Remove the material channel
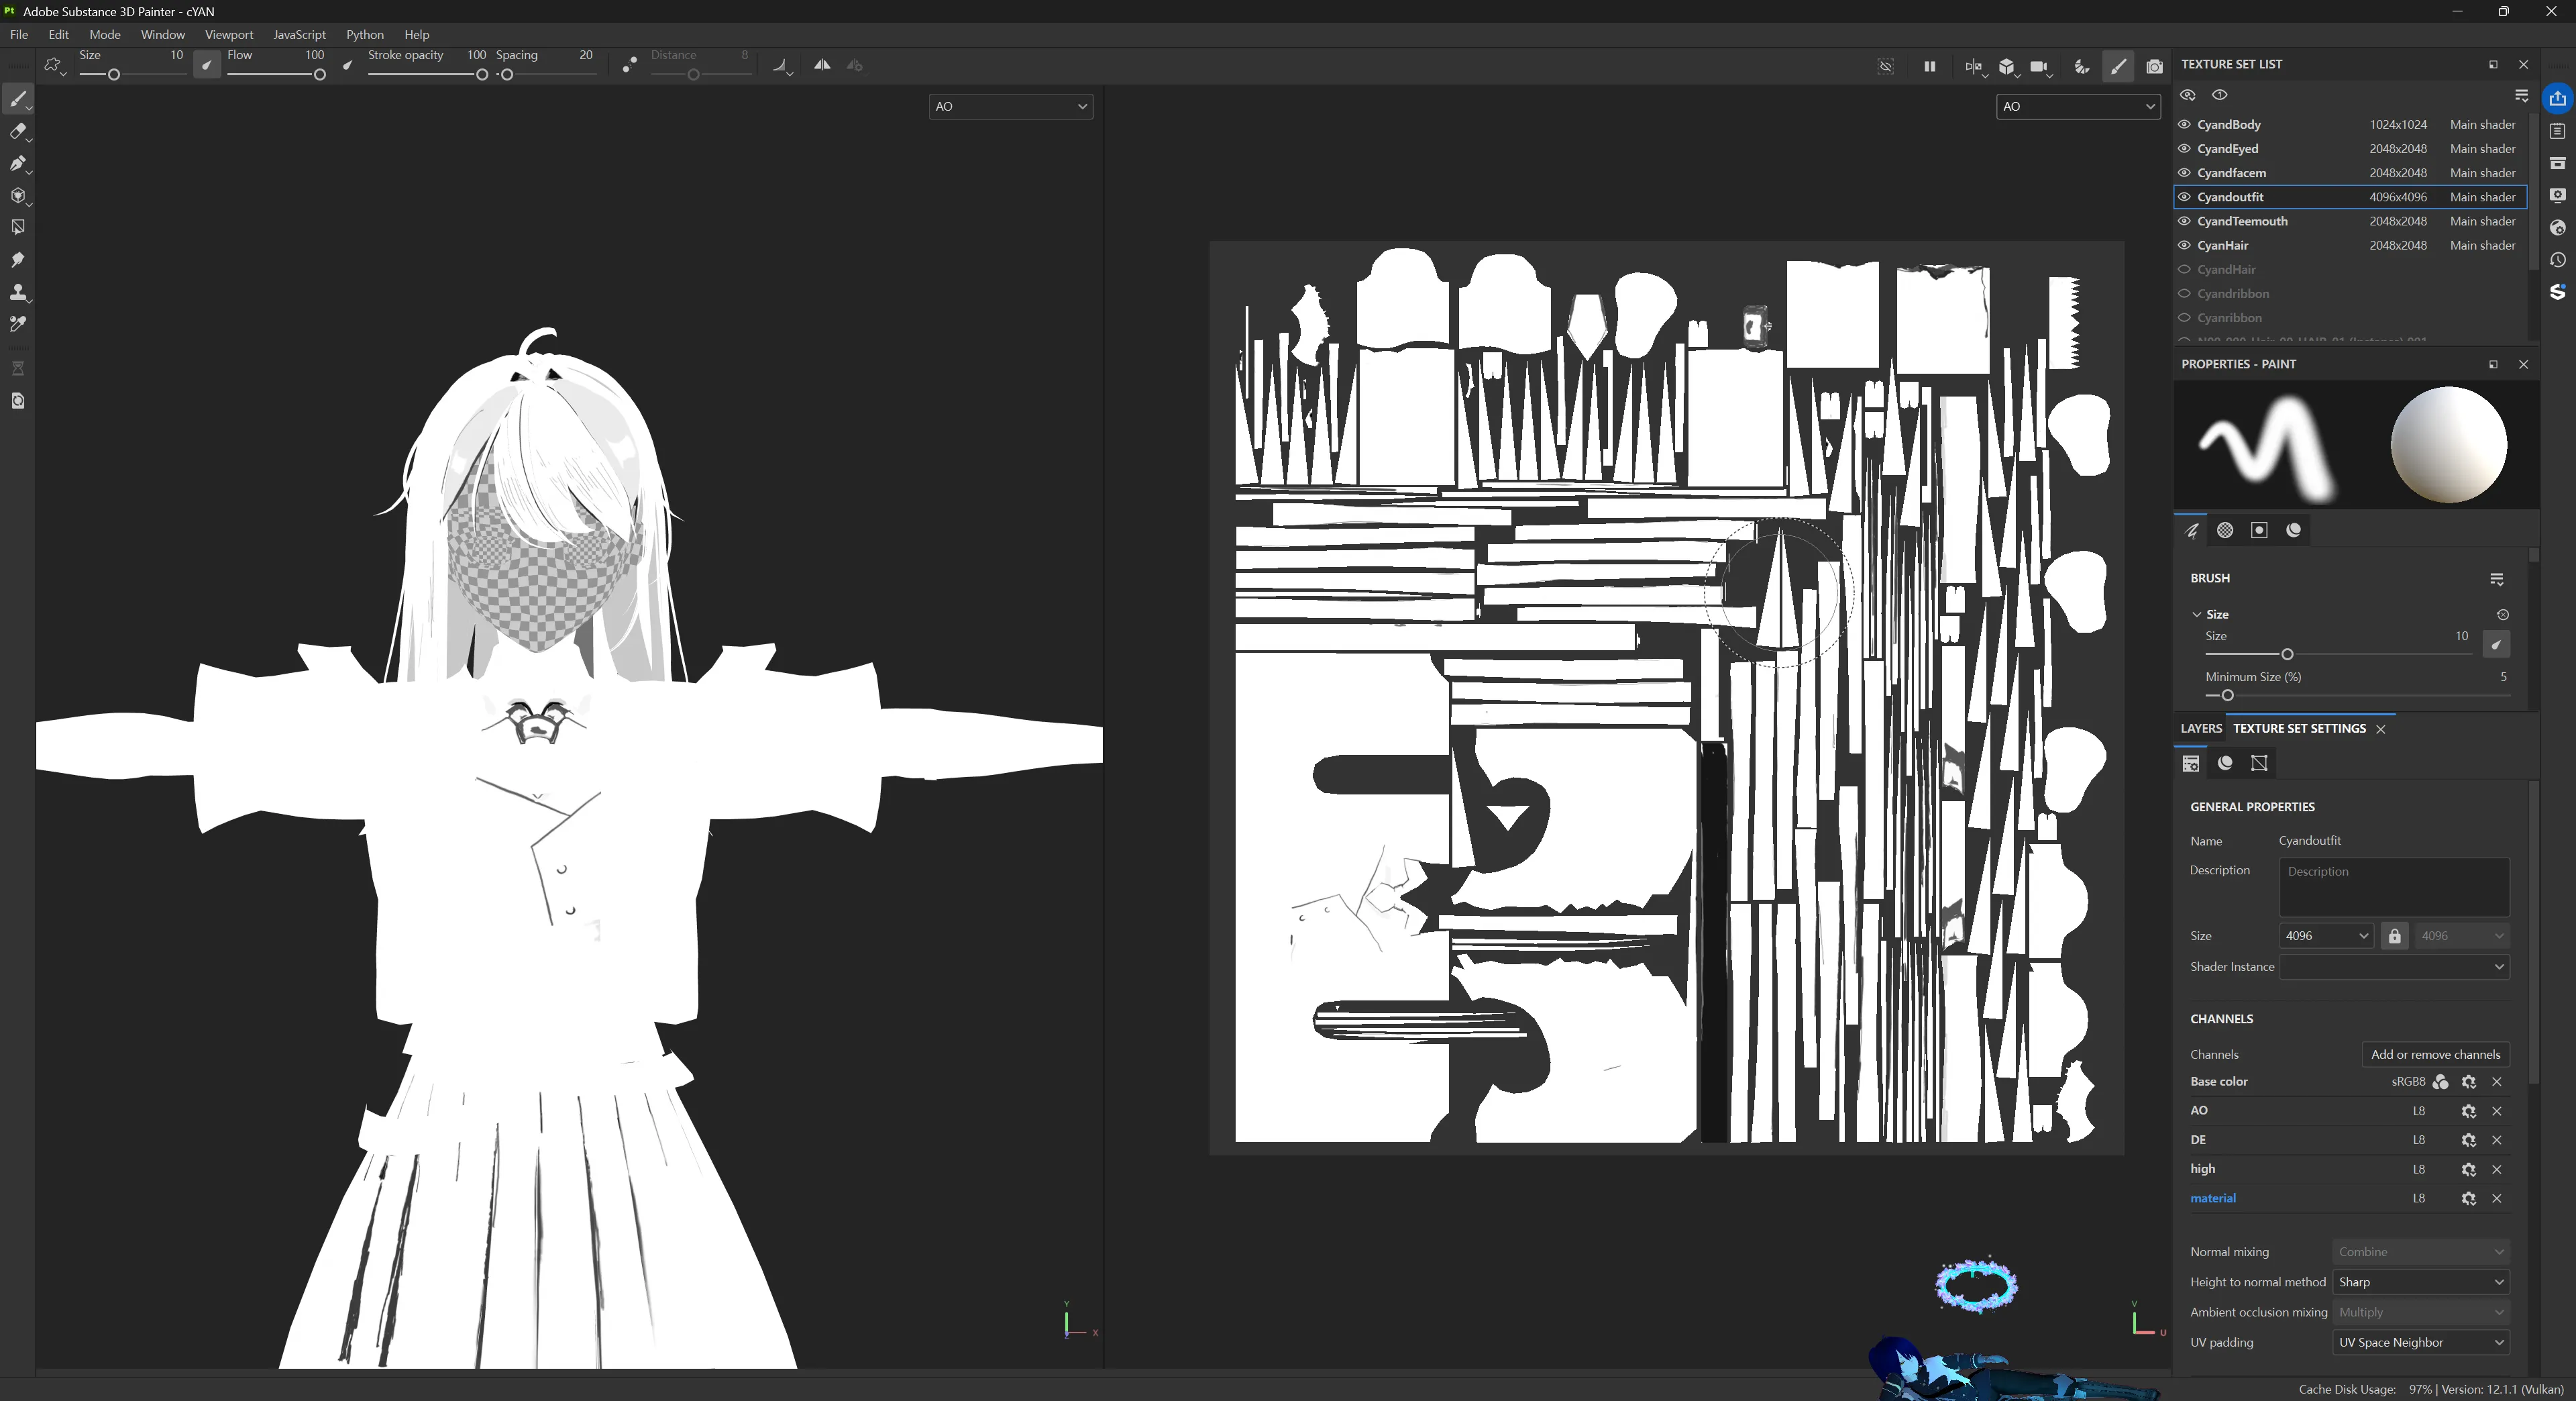The width and height of the screenshot is (2576, 1401). (x=2496, y=1198)
